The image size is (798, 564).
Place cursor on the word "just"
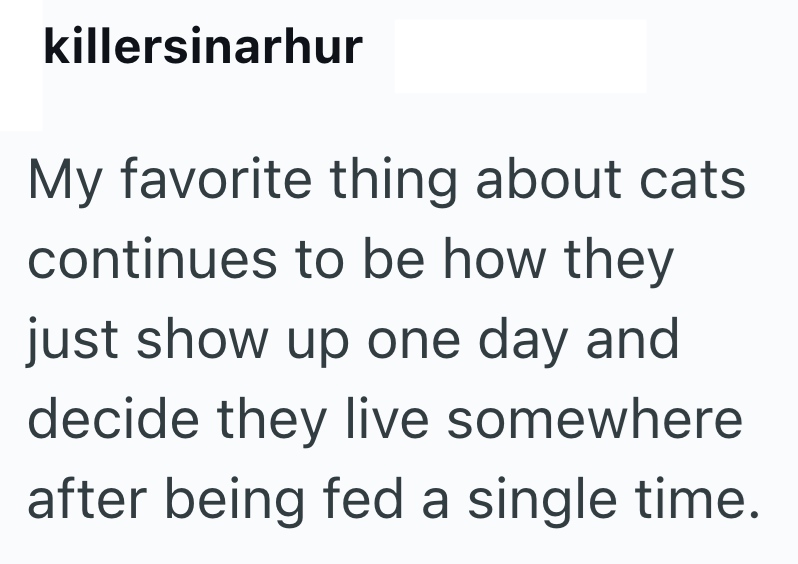[x=68, y=340]
